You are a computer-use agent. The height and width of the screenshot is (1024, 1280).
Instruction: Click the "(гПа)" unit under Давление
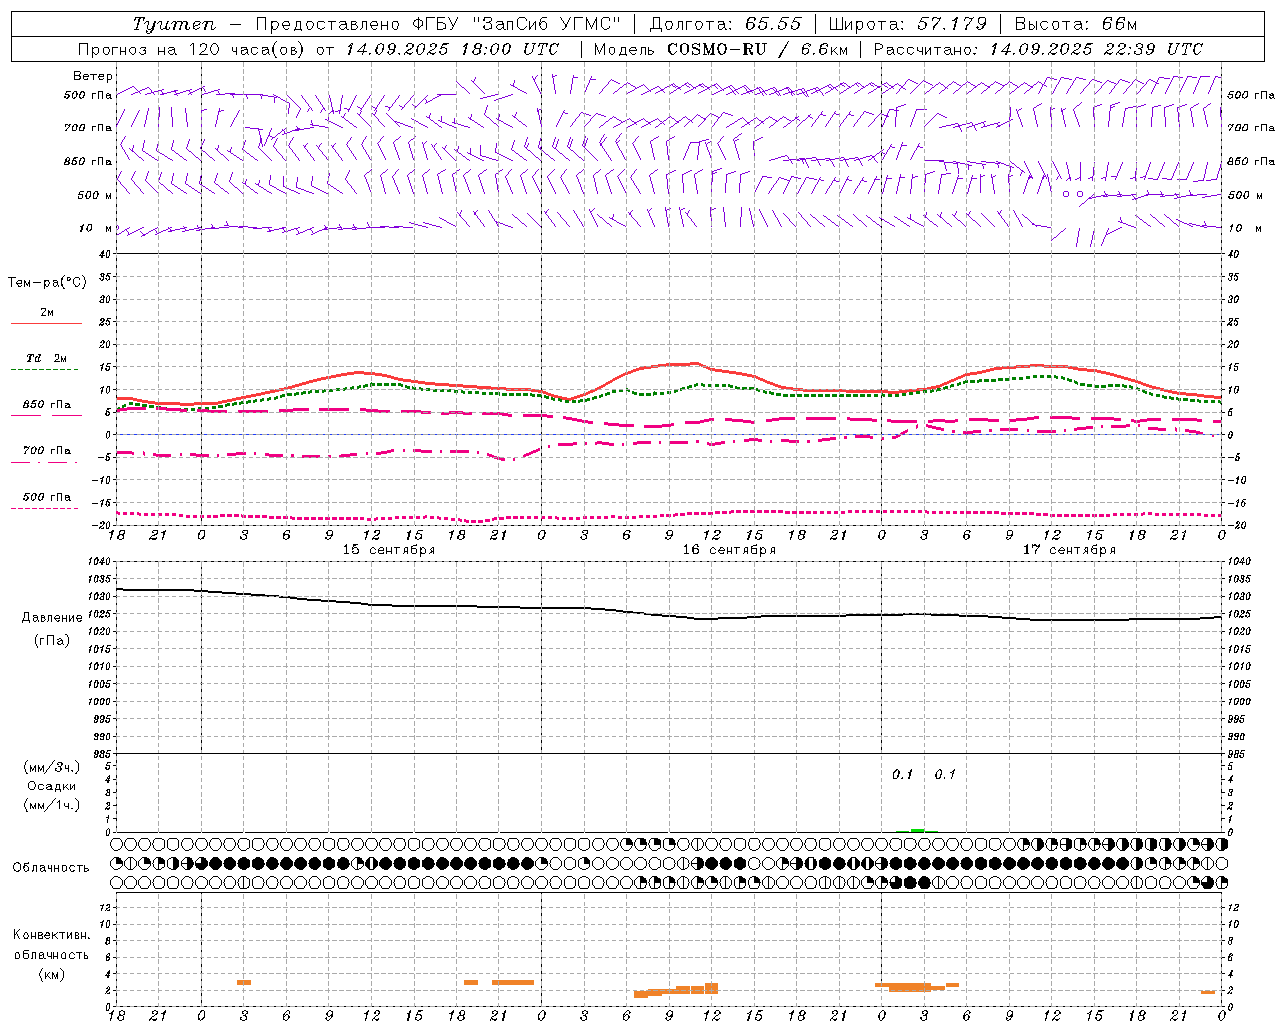(52, 640)
